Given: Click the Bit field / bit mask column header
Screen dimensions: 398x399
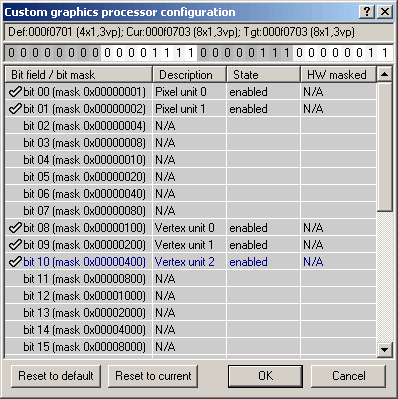Looking at the screenshot, I should click(x=79, y=75).
